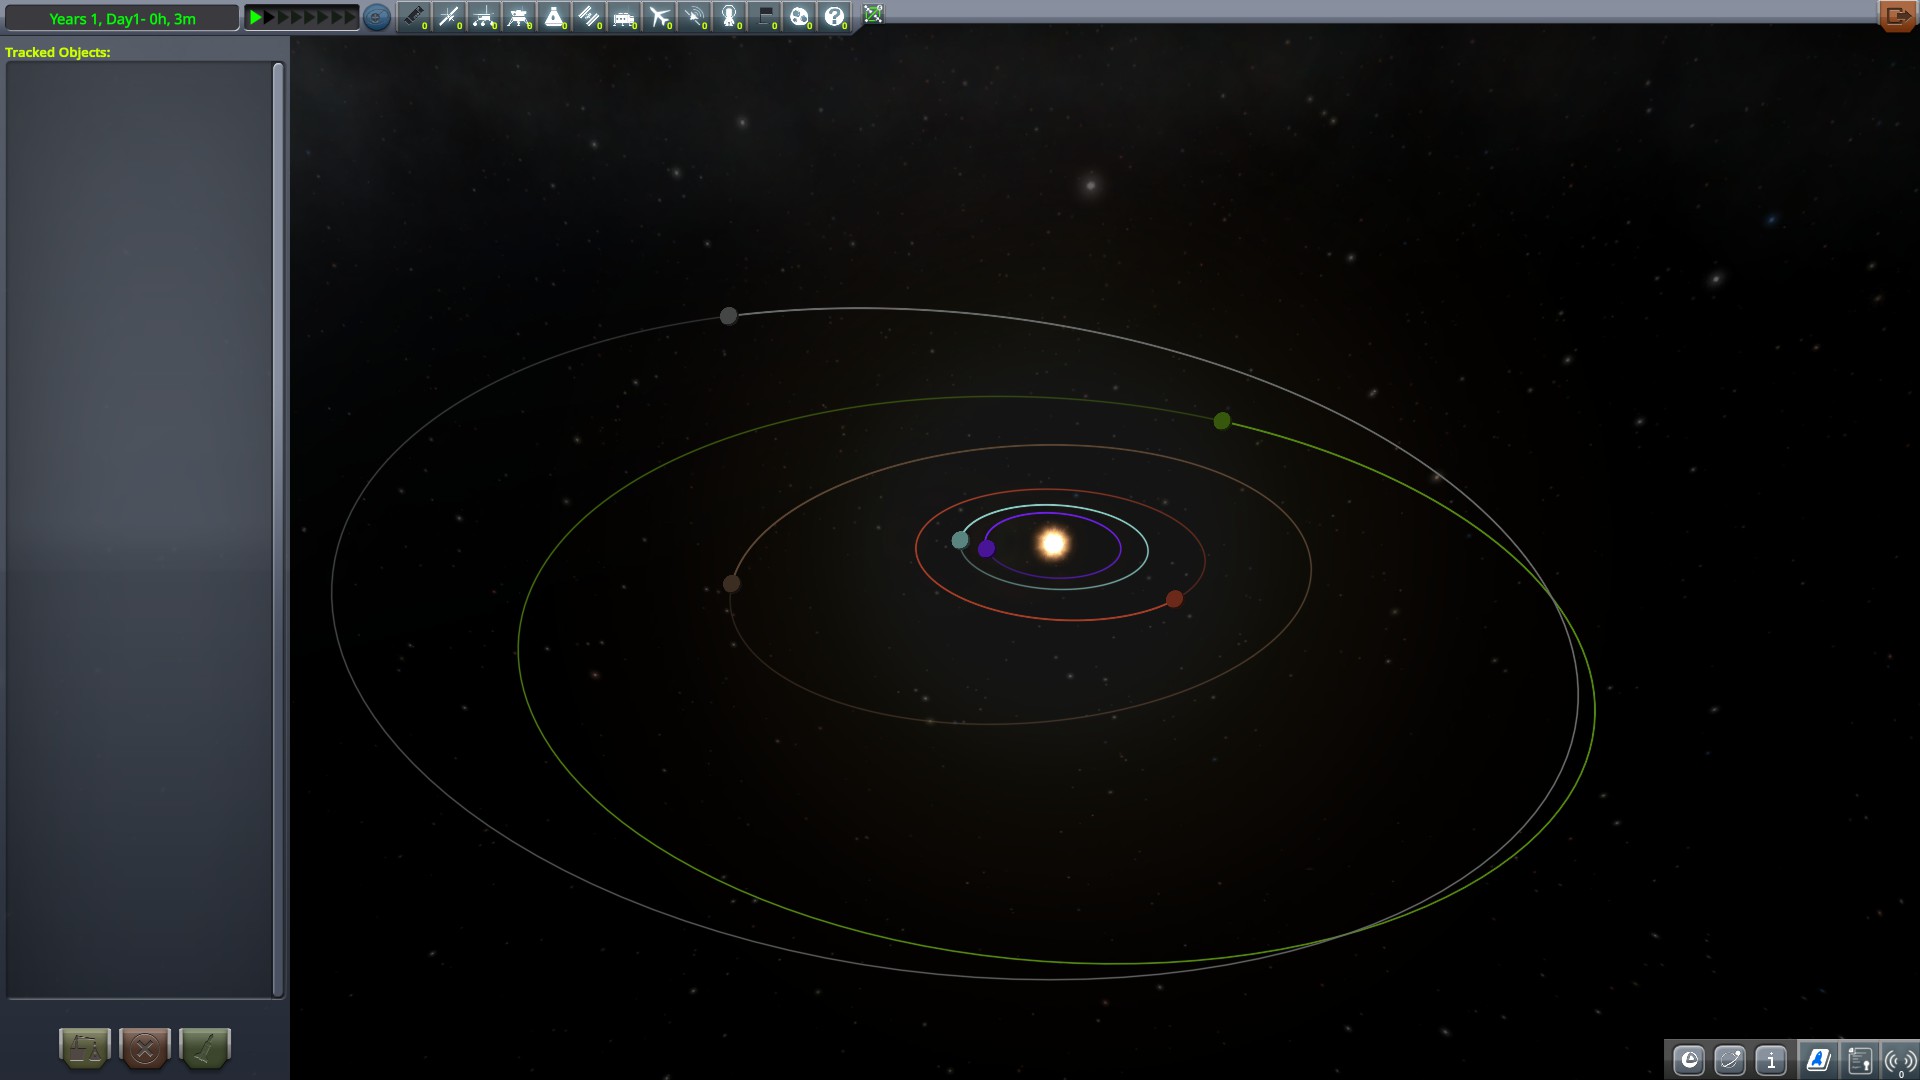
Task: Toggle the flag filter
Action: click(764, 17)
